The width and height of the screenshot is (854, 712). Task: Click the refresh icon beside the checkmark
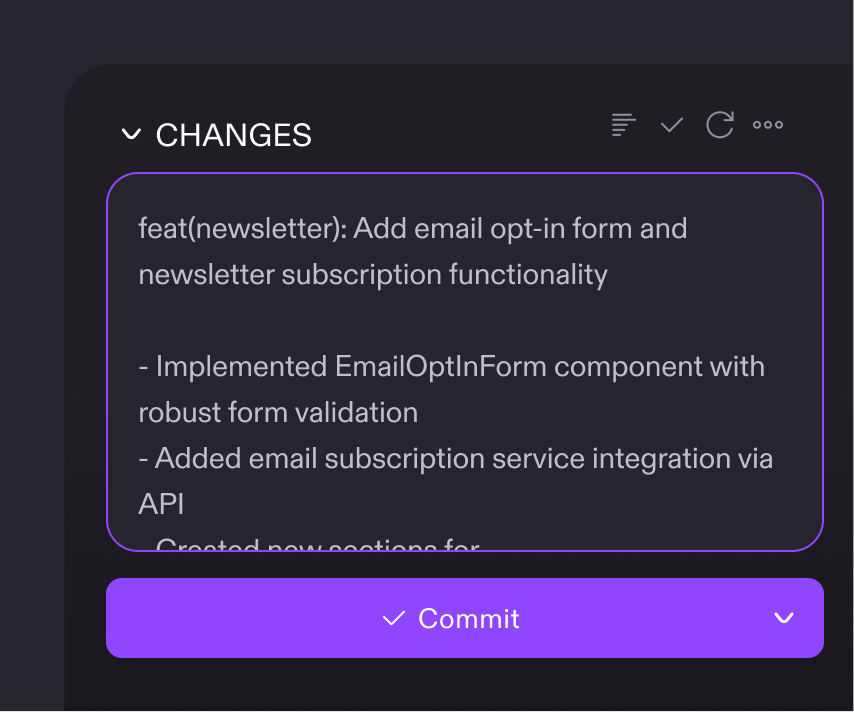coord(719,124)
